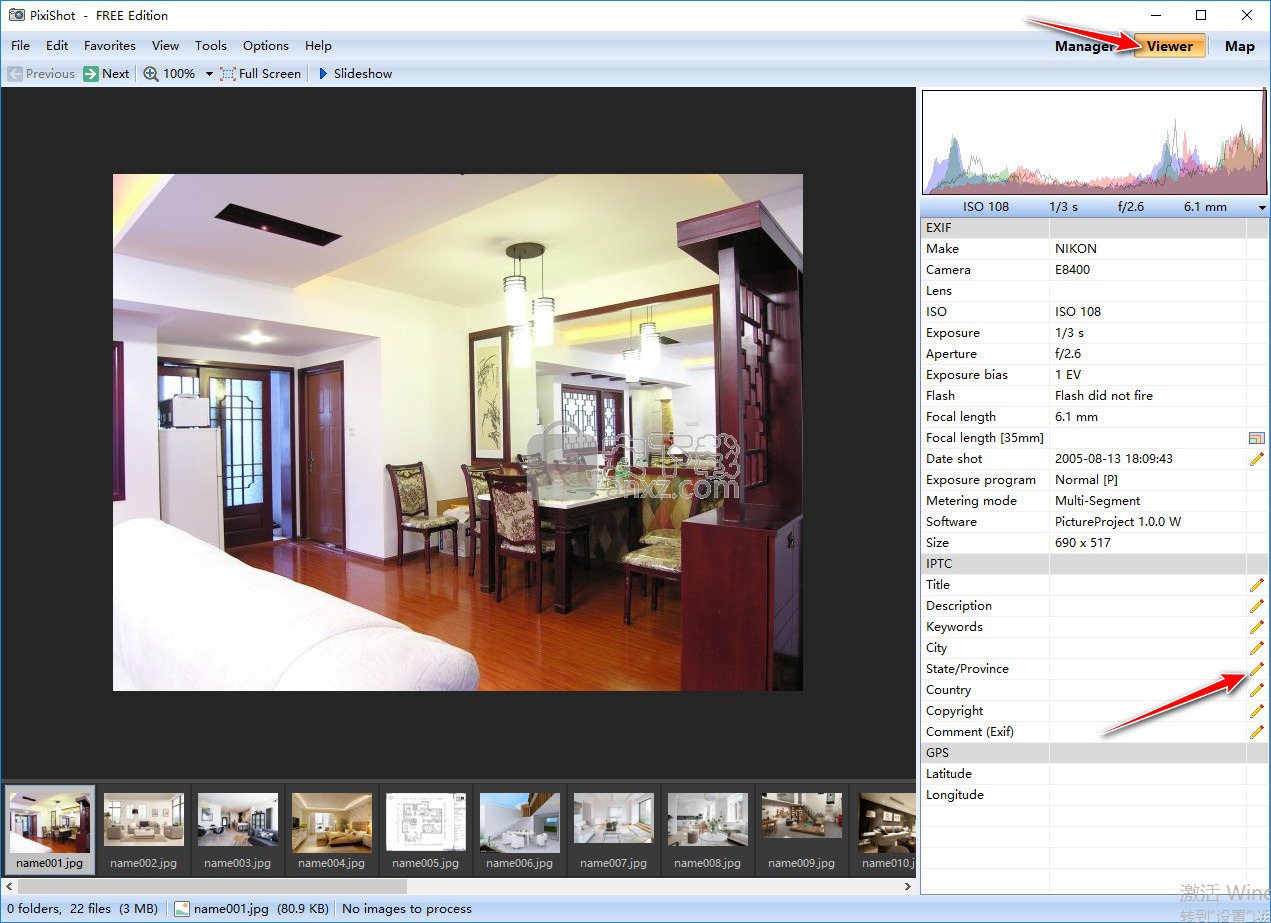Viewport: 1271px width, 923px height.
Task: Click status text "0 folders, 22 files"
Action: (58, 909)
